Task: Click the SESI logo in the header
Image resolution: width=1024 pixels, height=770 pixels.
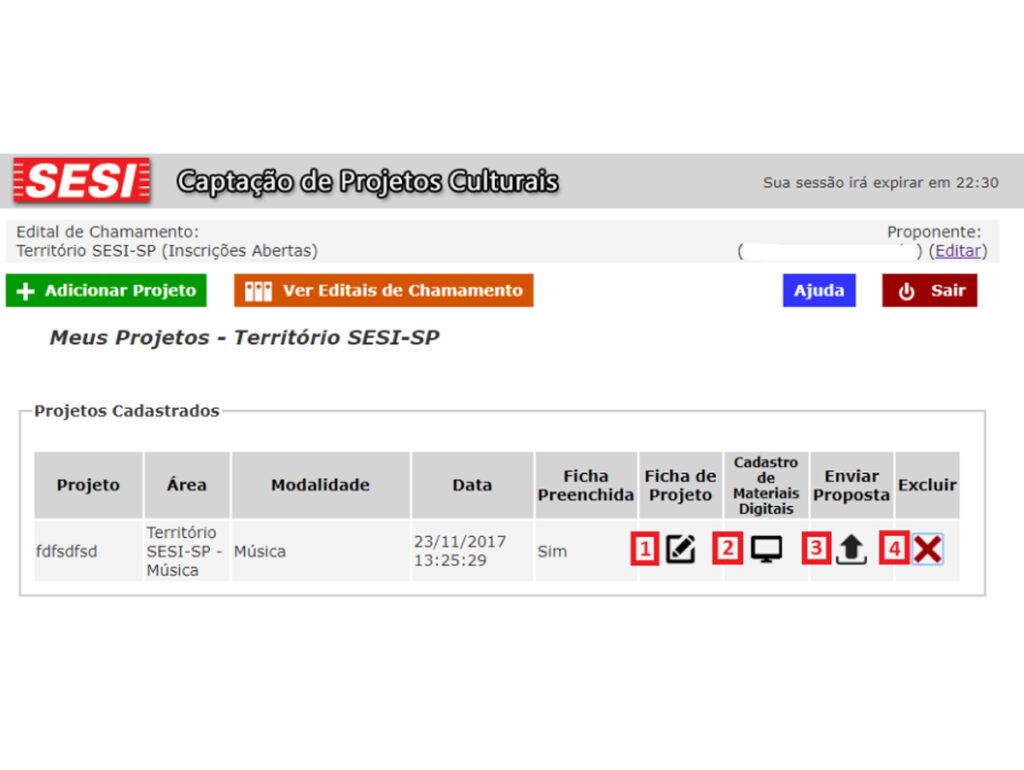Action: pos(80,182)
